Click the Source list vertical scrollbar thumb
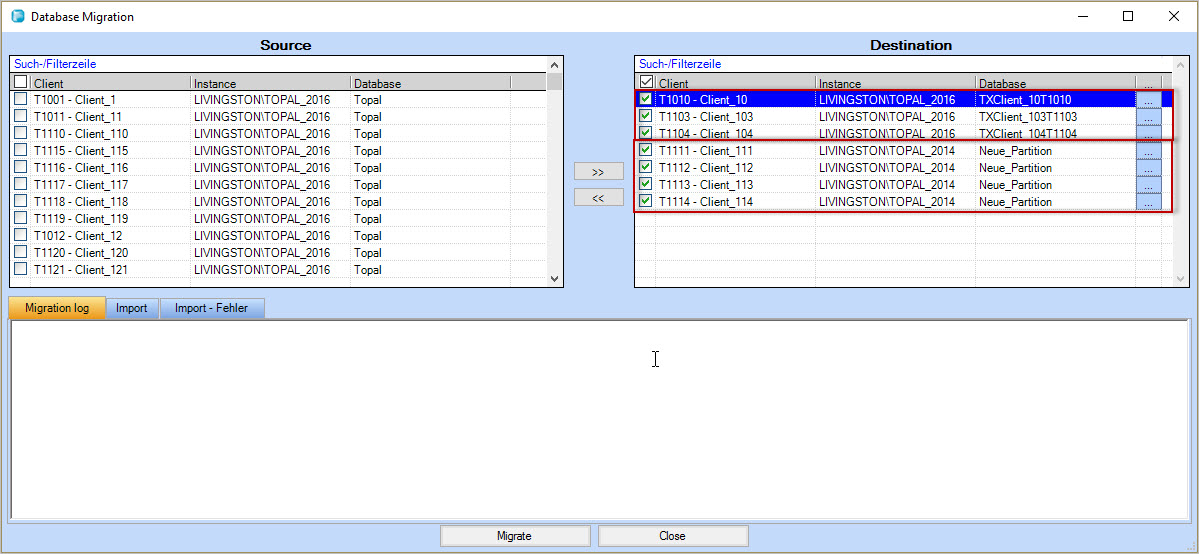Viewport: 1199px width, 554px height. (554, 82)
